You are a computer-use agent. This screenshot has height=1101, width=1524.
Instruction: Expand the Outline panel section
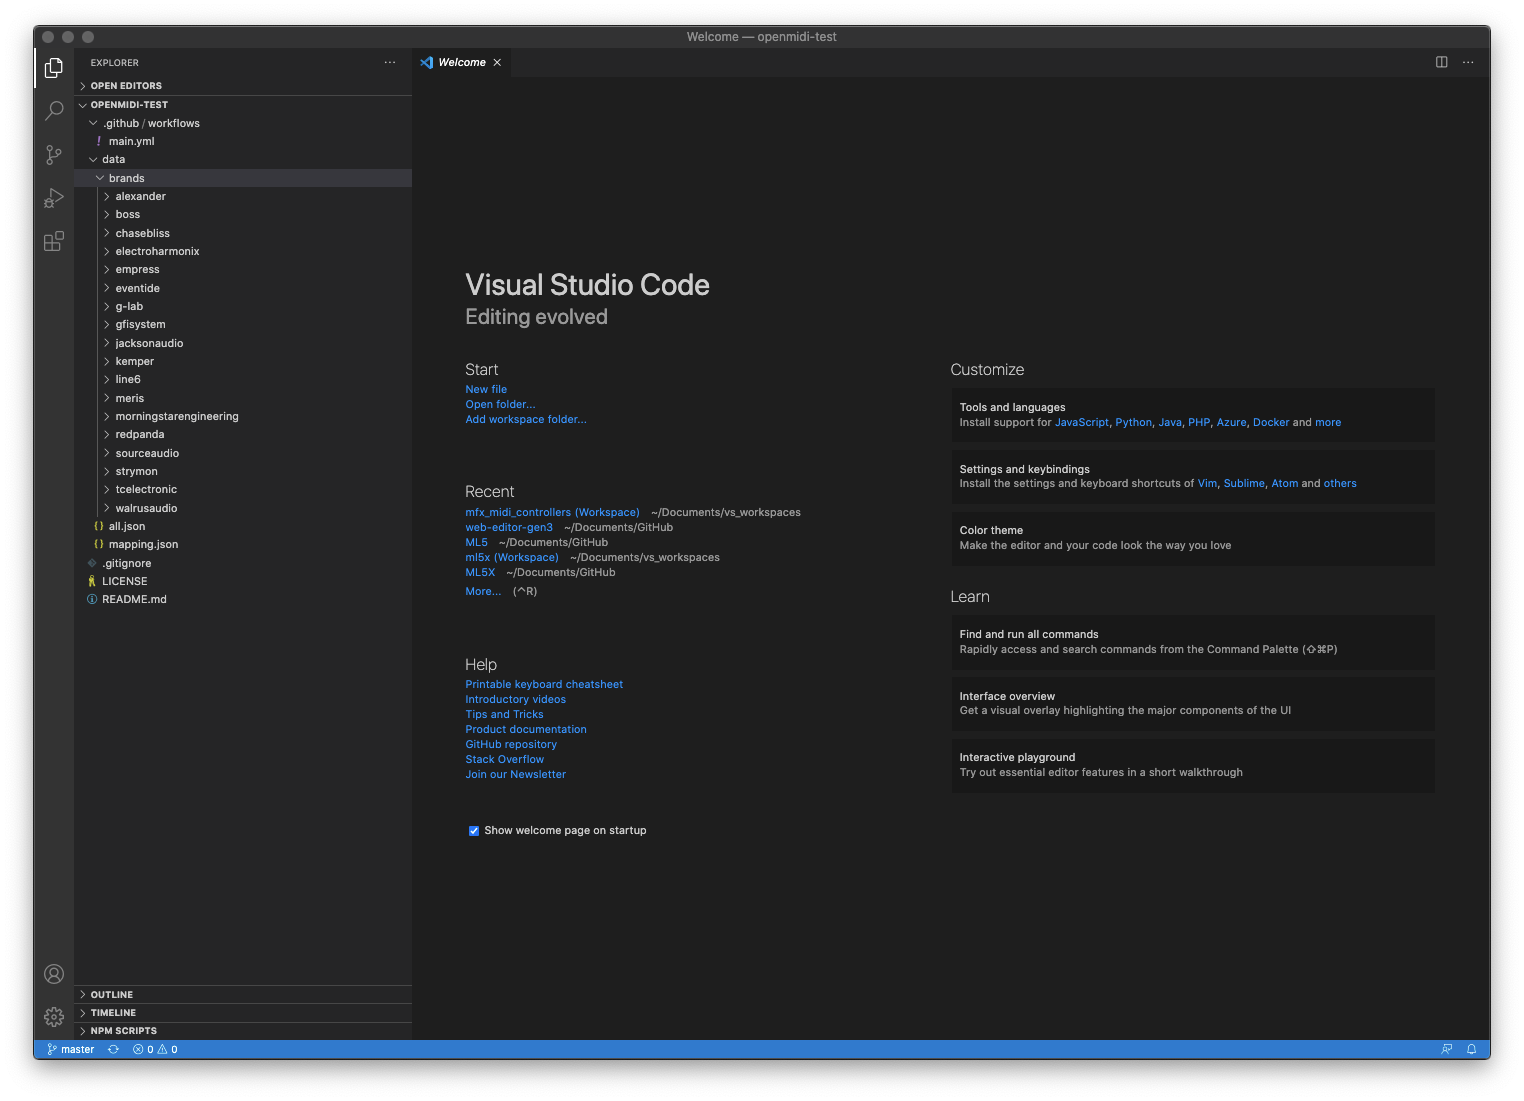pyautogui.click(x=111, y=995)
